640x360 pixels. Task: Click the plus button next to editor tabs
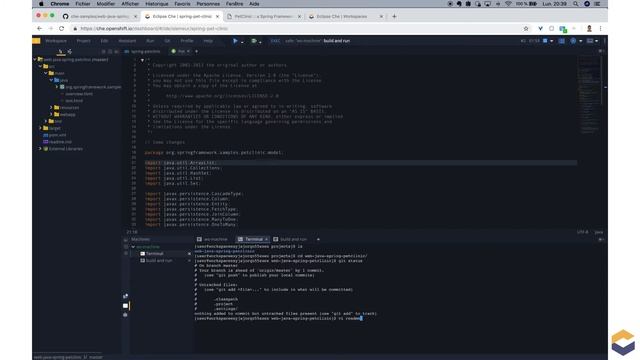coord(196,51)
